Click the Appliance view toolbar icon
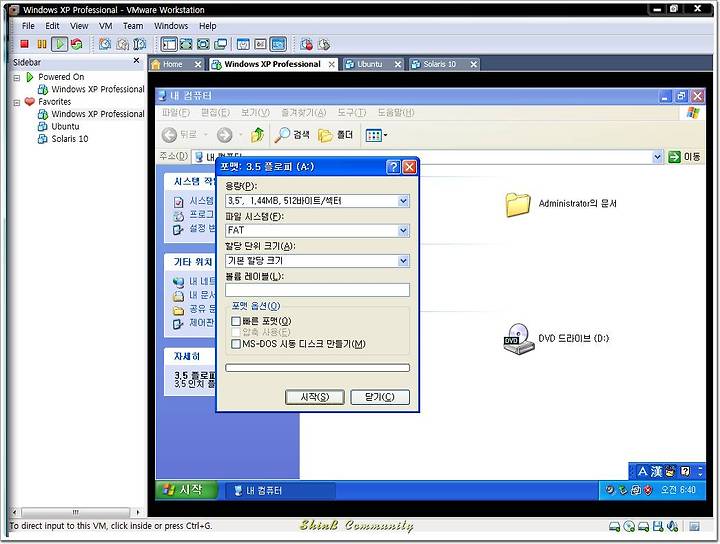This screenshot has height=544, width=720. pyautogui.click(x=260, y=44)
